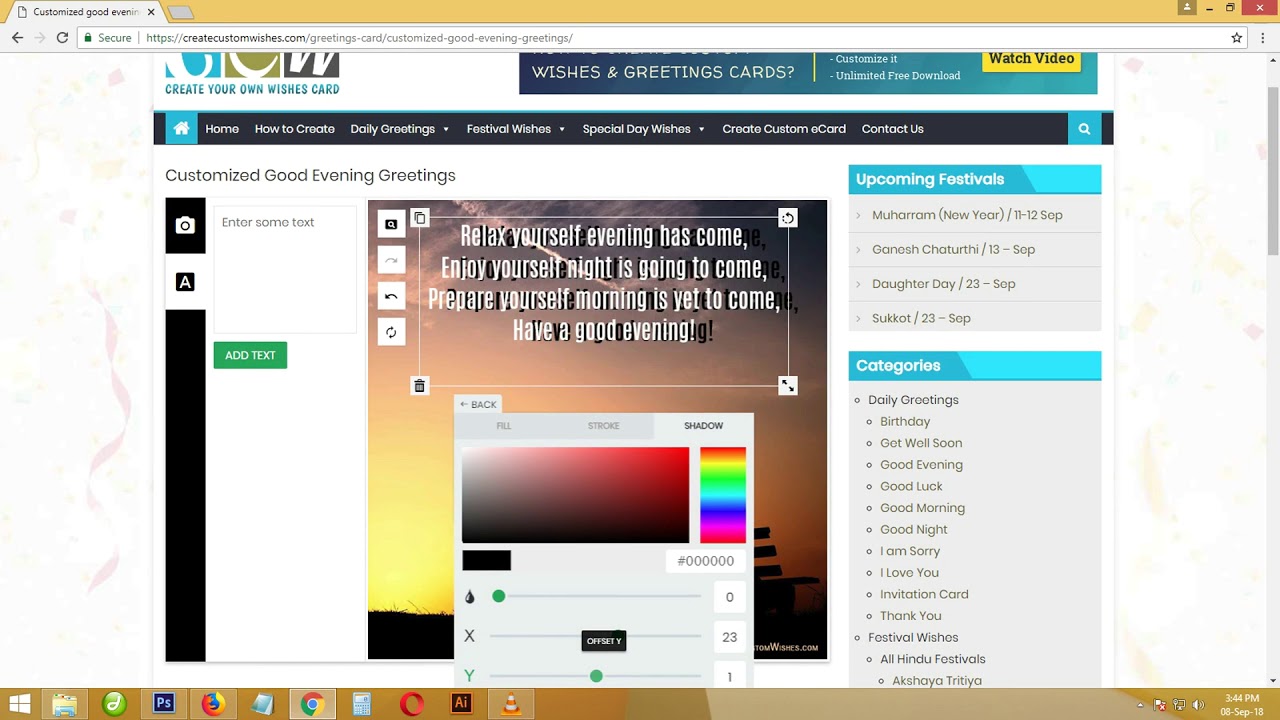This screenshot has width=1280, height=720.
Task: Open Calculator from the taskbar
Action: [x=361, y=704]
